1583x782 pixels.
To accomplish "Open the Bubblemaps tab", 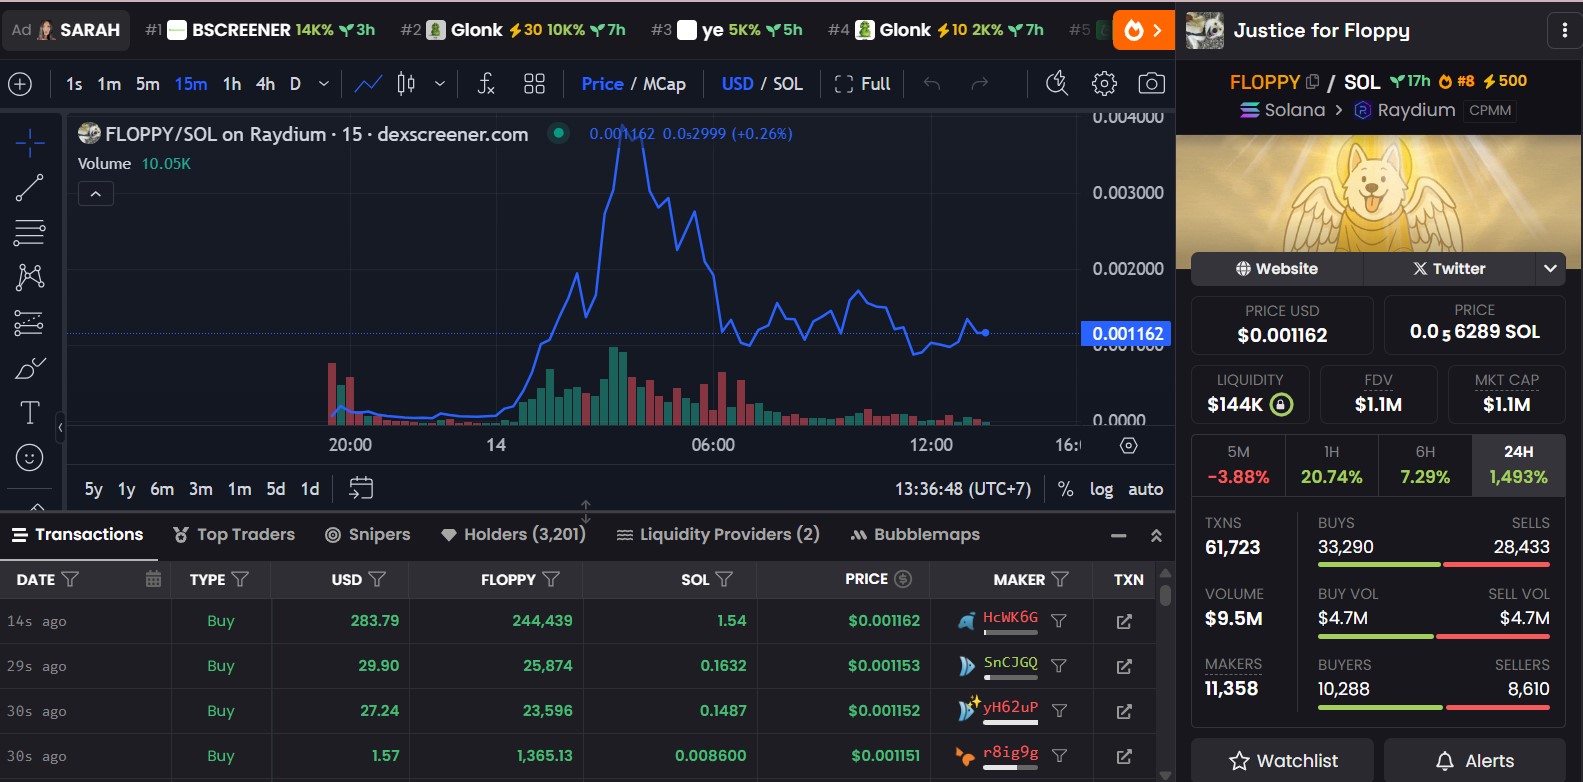I will 915,535.
